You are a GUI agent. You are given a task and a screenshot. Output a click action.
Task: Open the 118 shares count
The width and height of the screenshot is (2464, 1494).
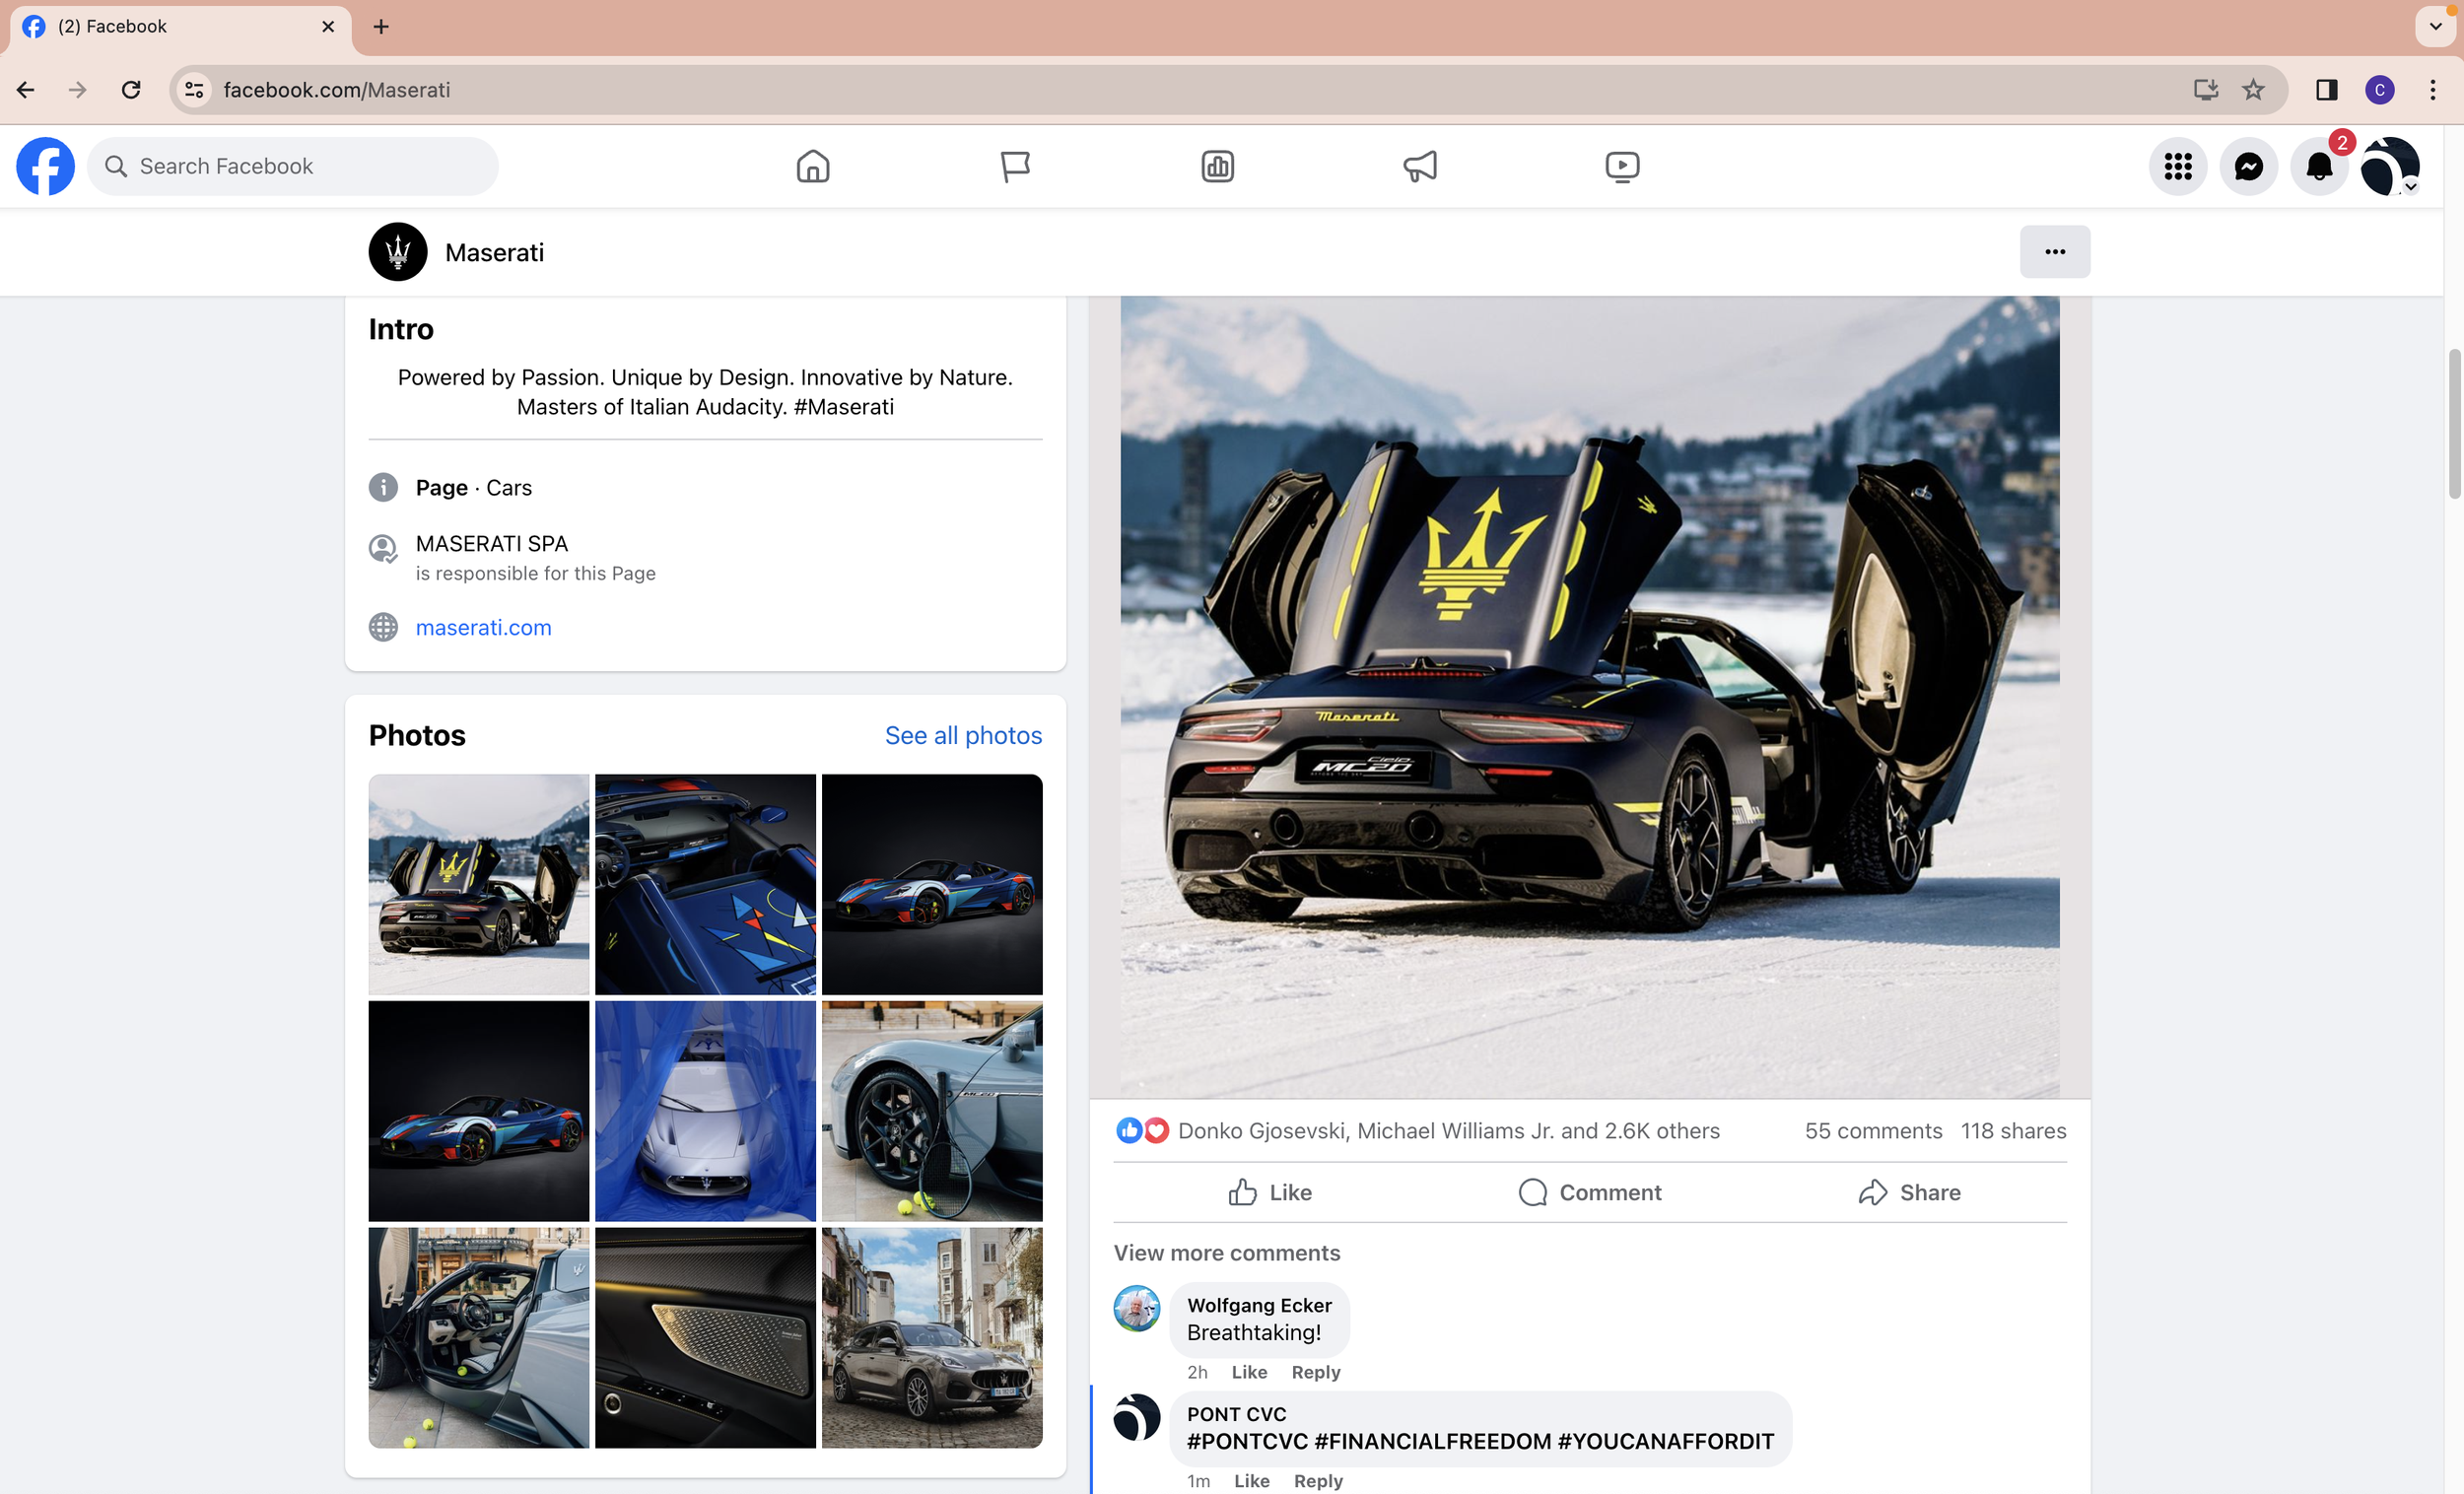click(x=2013, y=1131)
